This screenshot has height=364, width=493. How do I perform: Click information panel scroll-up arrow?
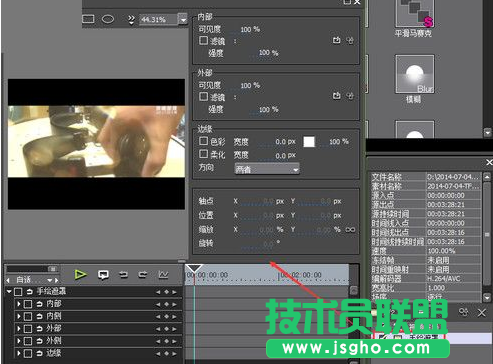pyautogui.click(x=487, y=176)
